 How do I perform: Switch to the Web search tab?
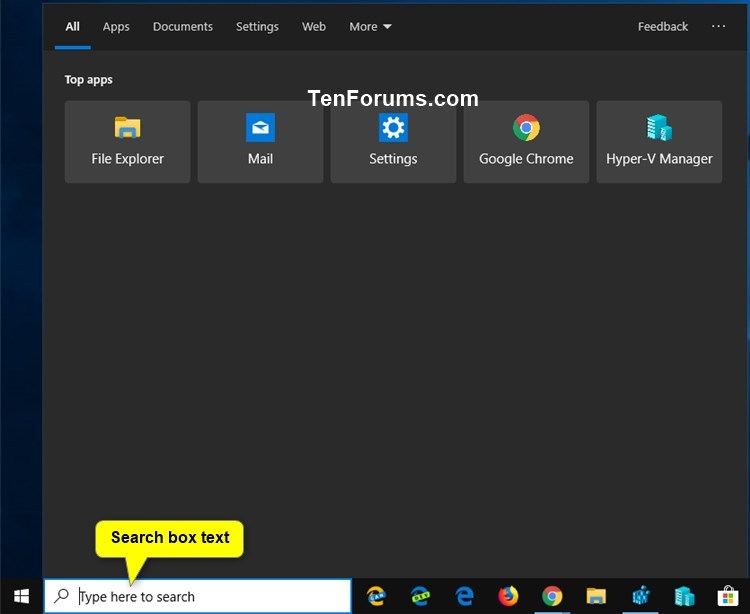click(x=314, y=26)
